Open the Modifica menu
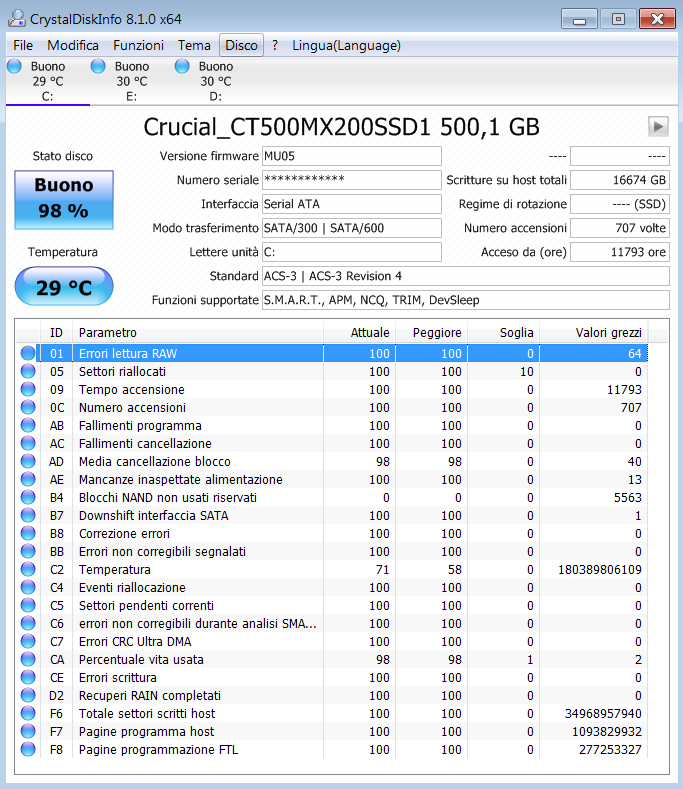 click(73, 45)
